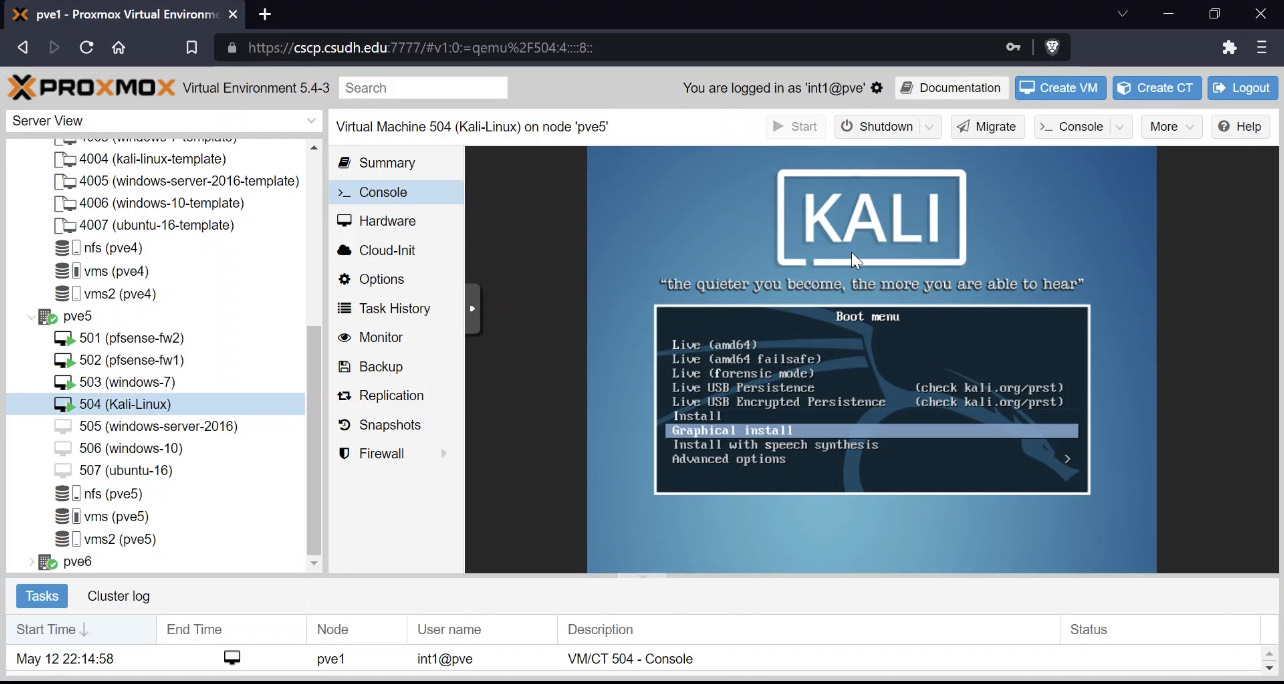This screenshot has width=1284, height=684.
Task: Focus the Proxmox Search field
Action: click(423, 88)
